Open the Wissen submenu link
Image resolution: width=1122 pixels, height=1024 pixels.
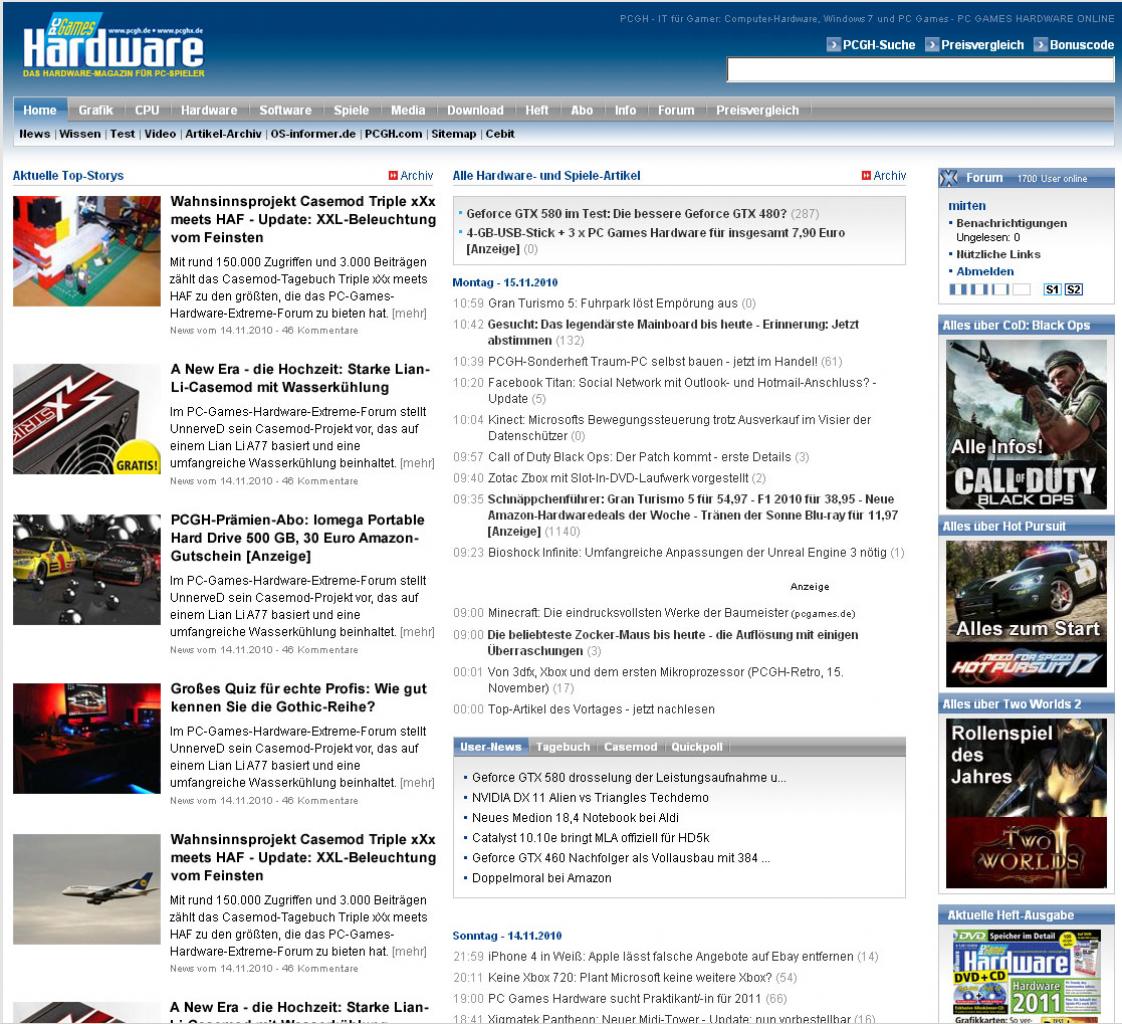click(x=80, y=134)
